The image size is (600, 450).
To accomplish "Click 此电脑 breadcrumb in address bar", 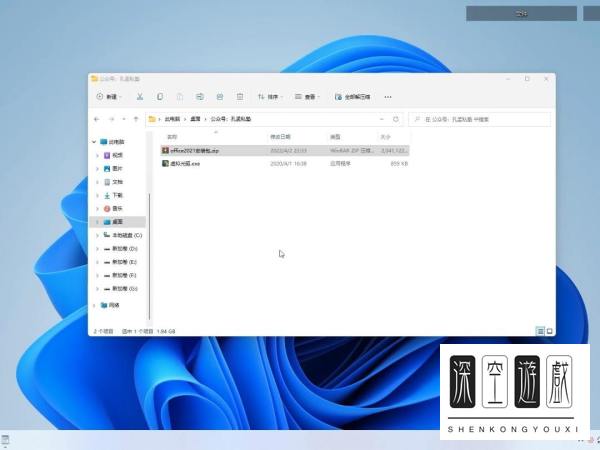I will 172,119.
